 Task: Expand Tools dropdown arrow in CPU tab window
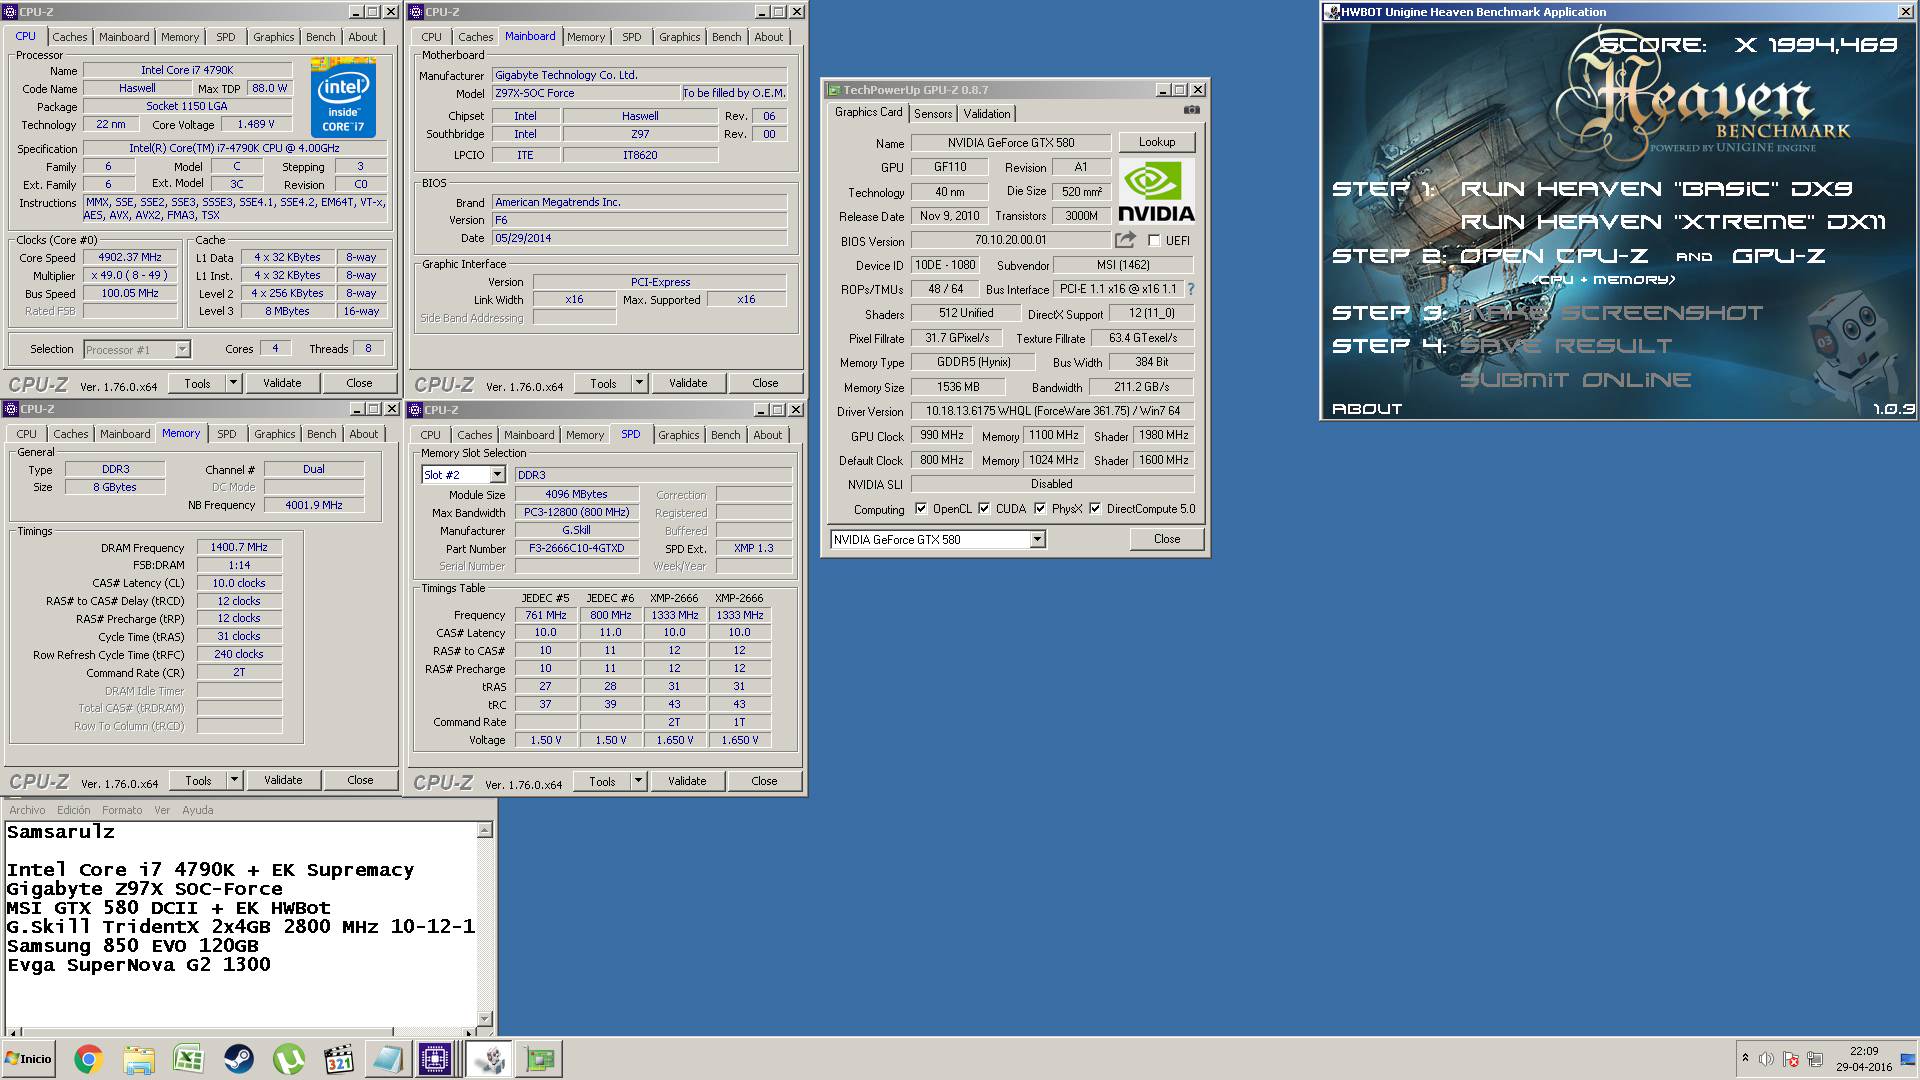point(233,383)
